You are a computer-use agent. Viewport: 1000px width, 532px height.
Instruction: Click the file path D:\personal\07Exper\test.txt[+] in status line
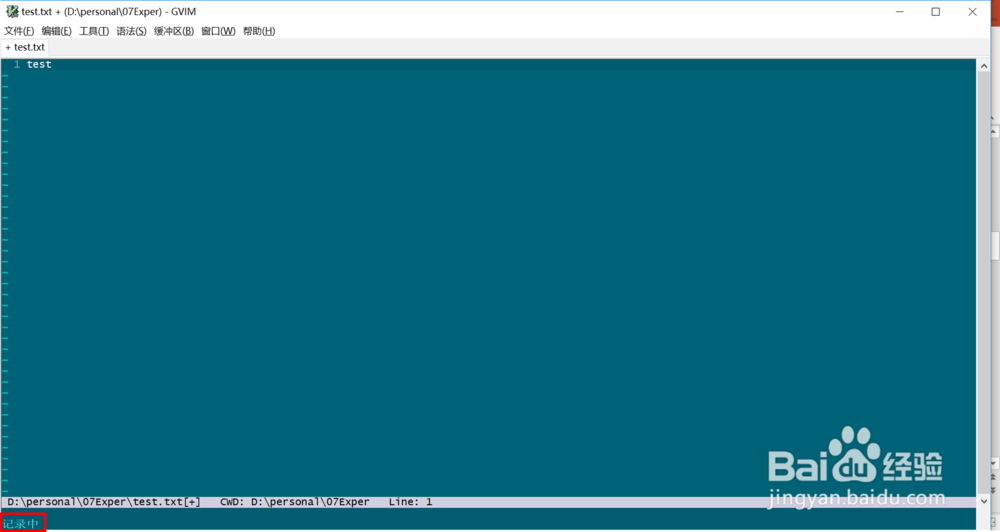[104, 502]
